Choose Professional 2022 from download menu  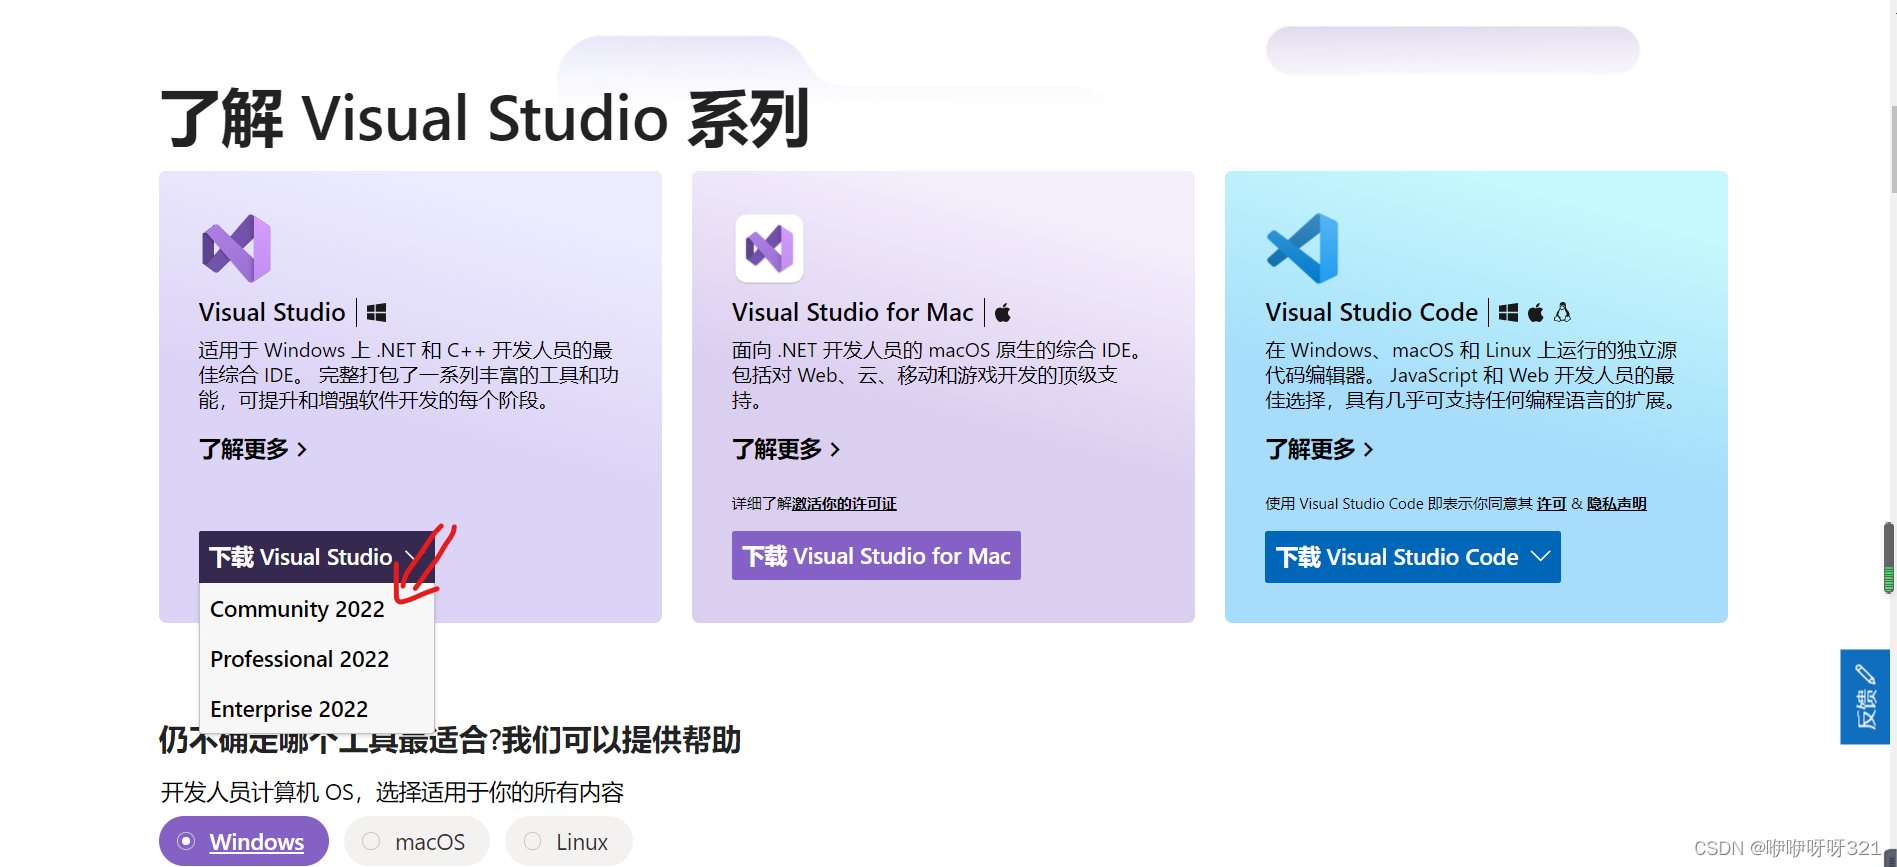pos(317,659)
